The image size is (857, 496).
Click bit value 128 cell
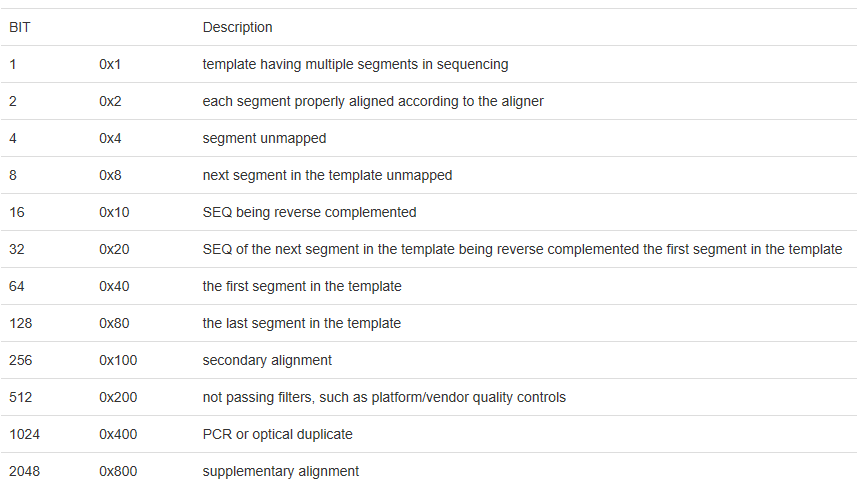click(21, 323)
